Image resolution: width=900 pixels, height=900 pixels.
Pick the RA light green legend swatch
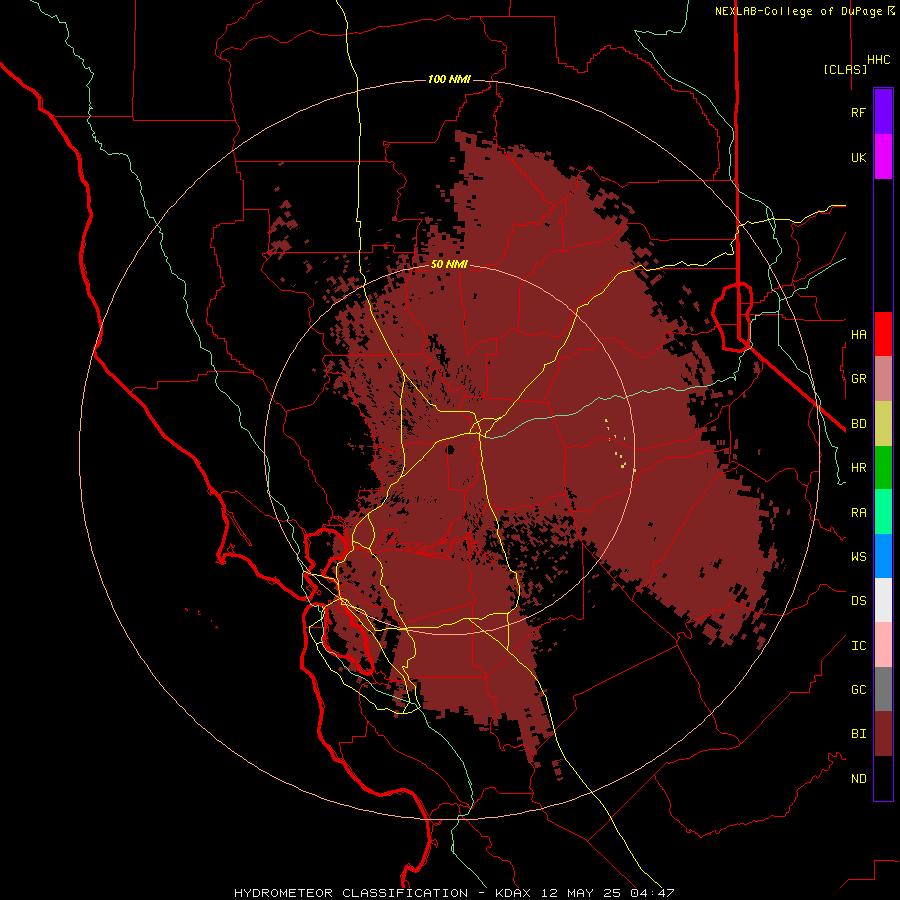pyautogui.click(x=883, y=512)
